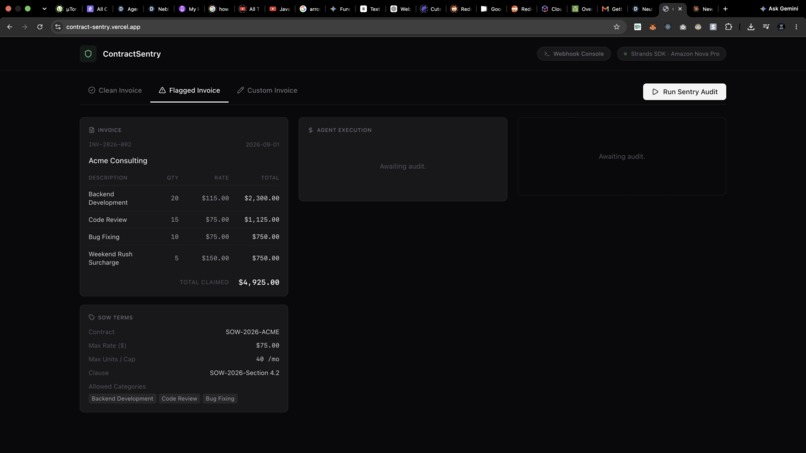Click the Weekend Rush Surcharge line item
Screen dimensions: 806x453
pyautogui.click(x=110, y=258)
